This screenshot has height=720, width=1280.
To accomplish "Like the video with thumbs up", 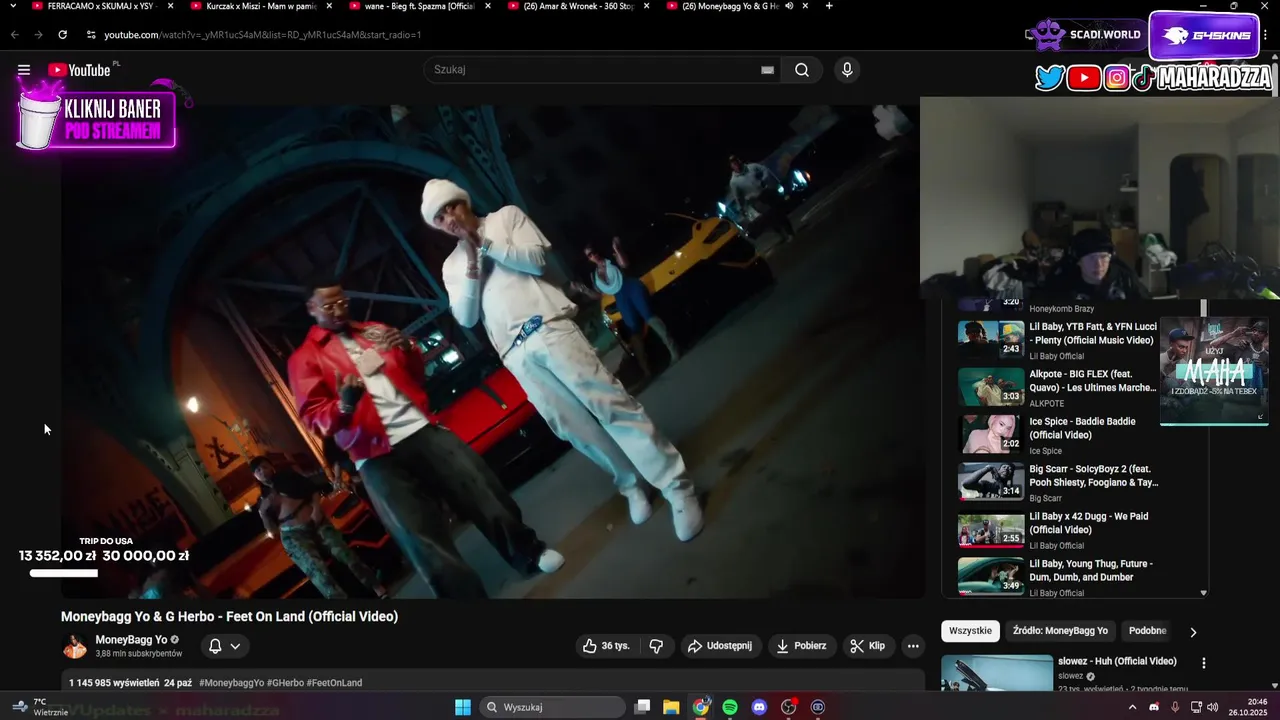I will click(607, 646).
